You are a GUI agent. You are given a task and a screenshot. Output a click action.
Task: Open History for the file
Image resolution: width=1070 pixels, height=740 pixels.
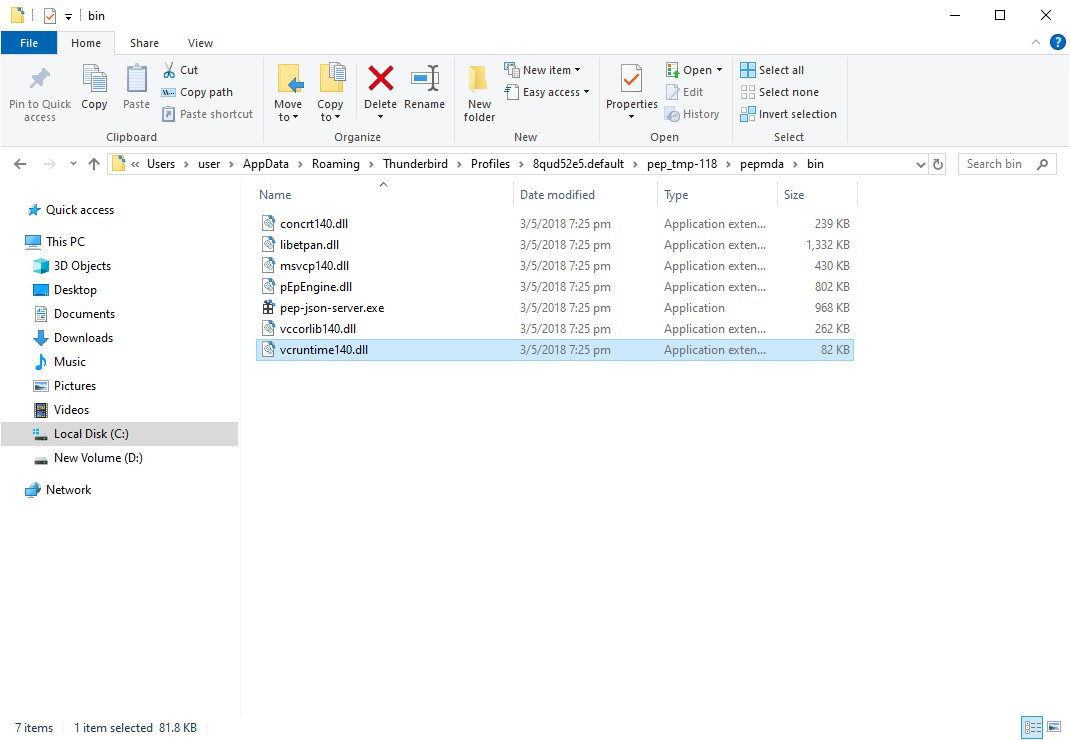693,114
